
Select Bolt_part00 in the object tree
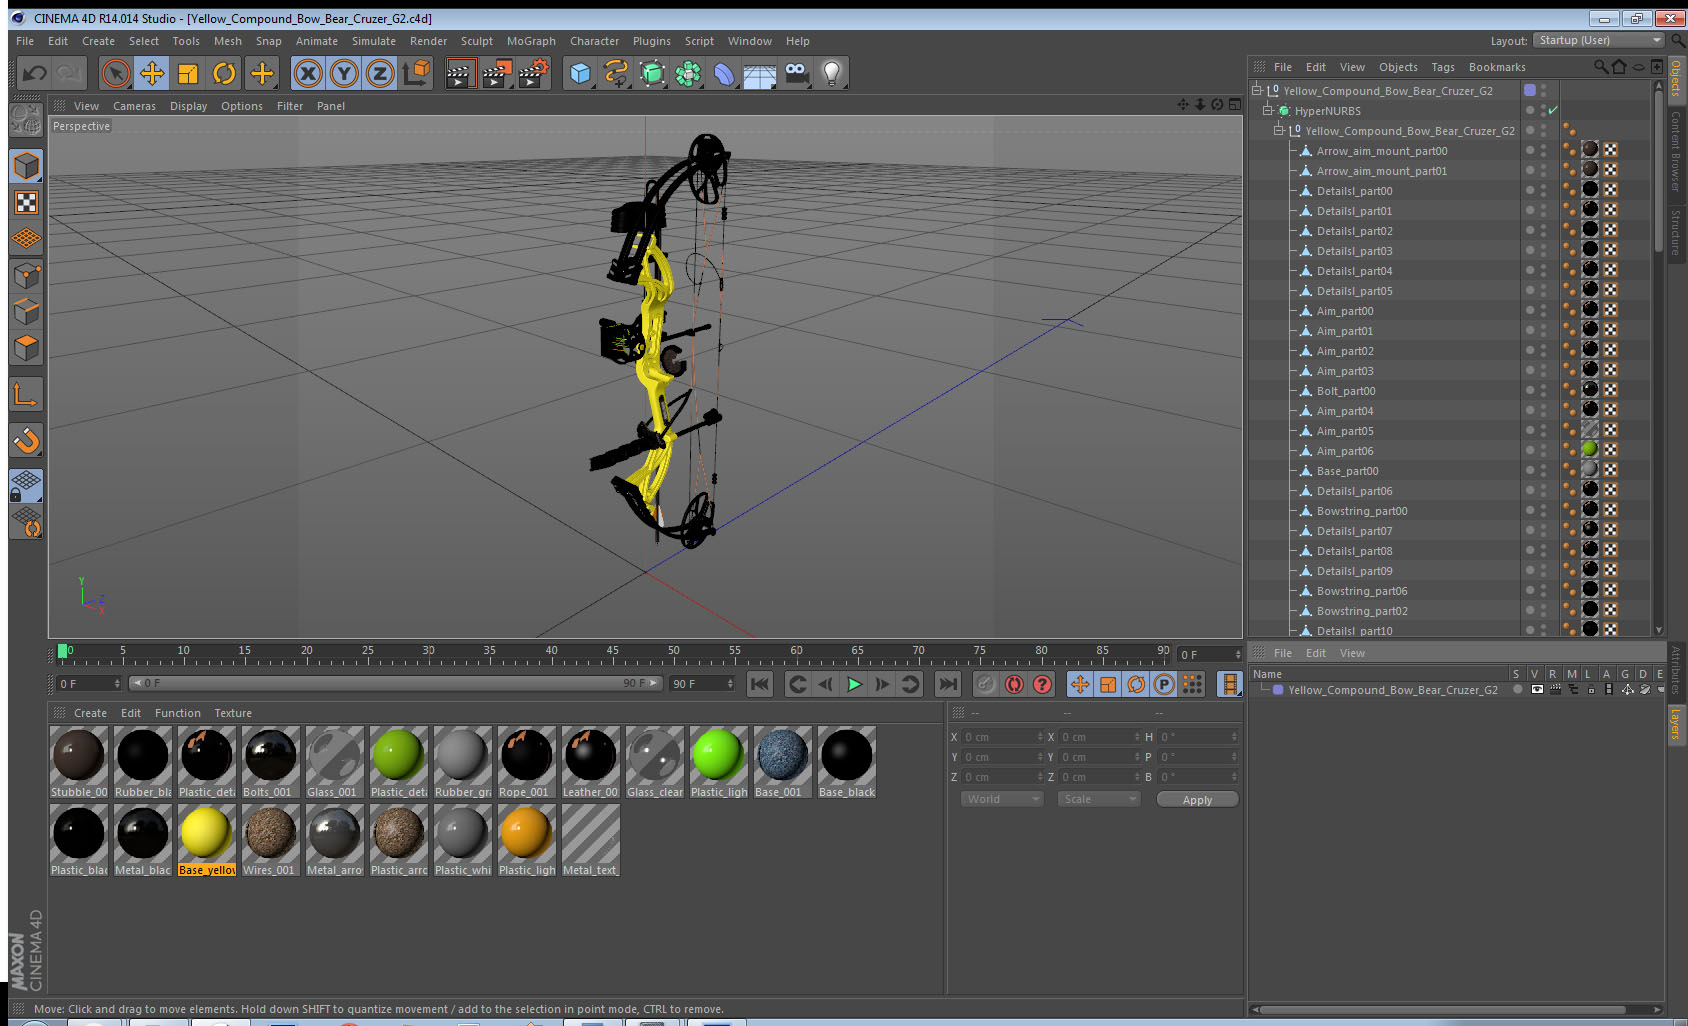1345,391
